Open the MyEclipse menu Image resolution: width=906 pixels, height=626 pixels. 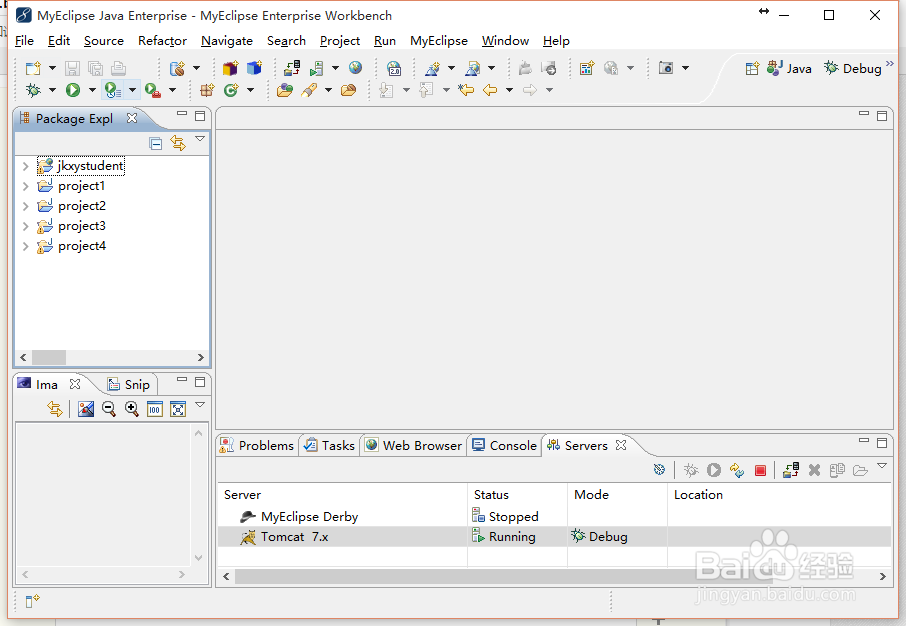pos(439,41)
